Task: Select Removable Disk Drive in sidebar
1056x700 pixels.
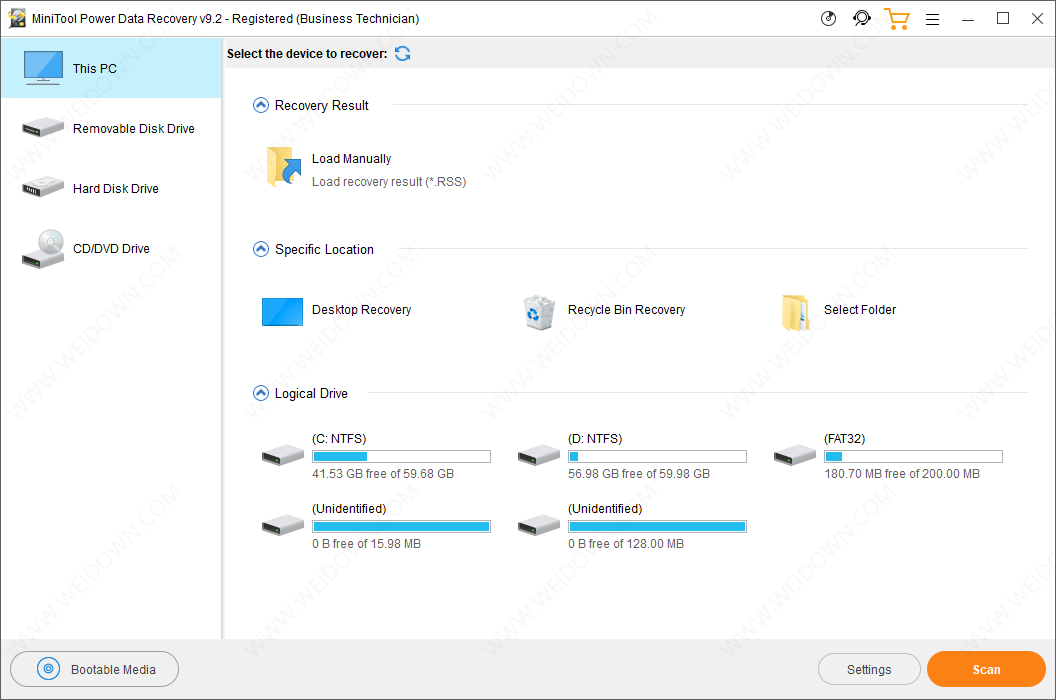Action: point(111,128)
